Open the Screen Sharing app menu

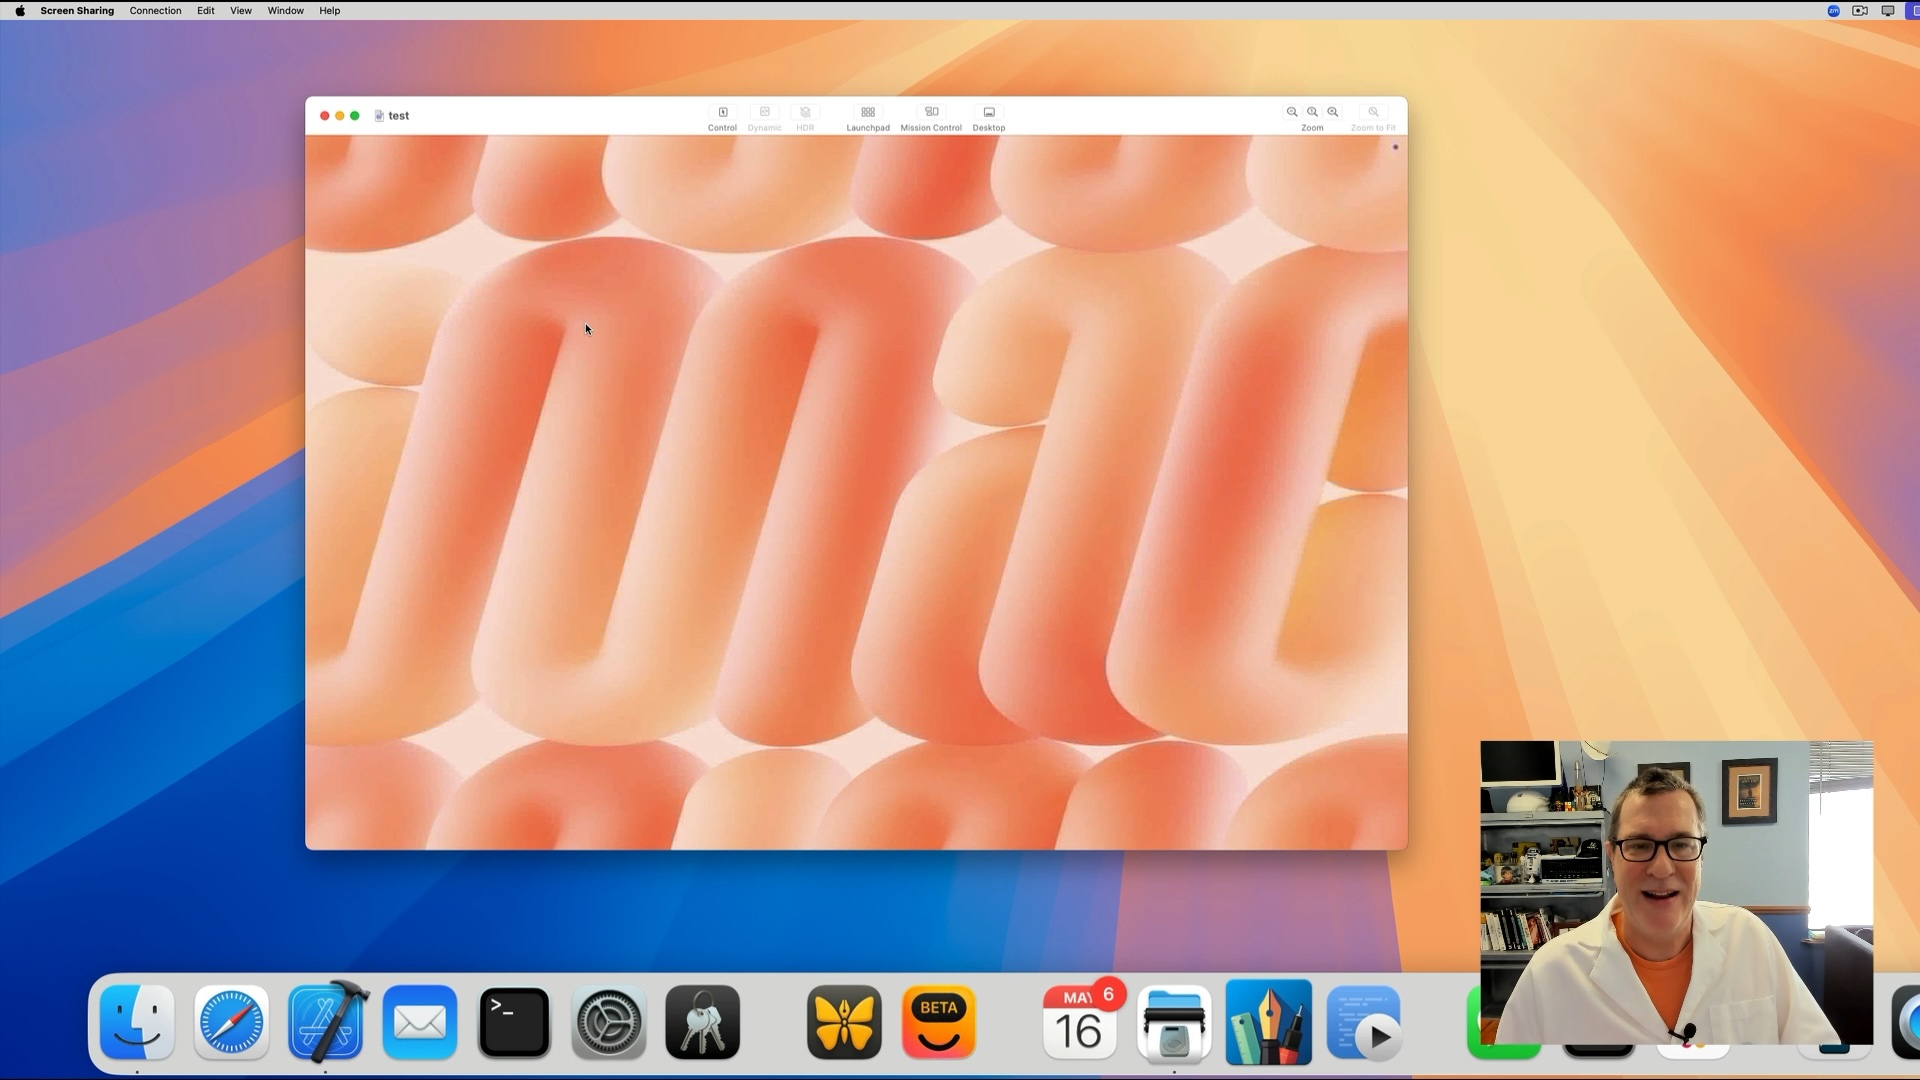click(77, 11)
